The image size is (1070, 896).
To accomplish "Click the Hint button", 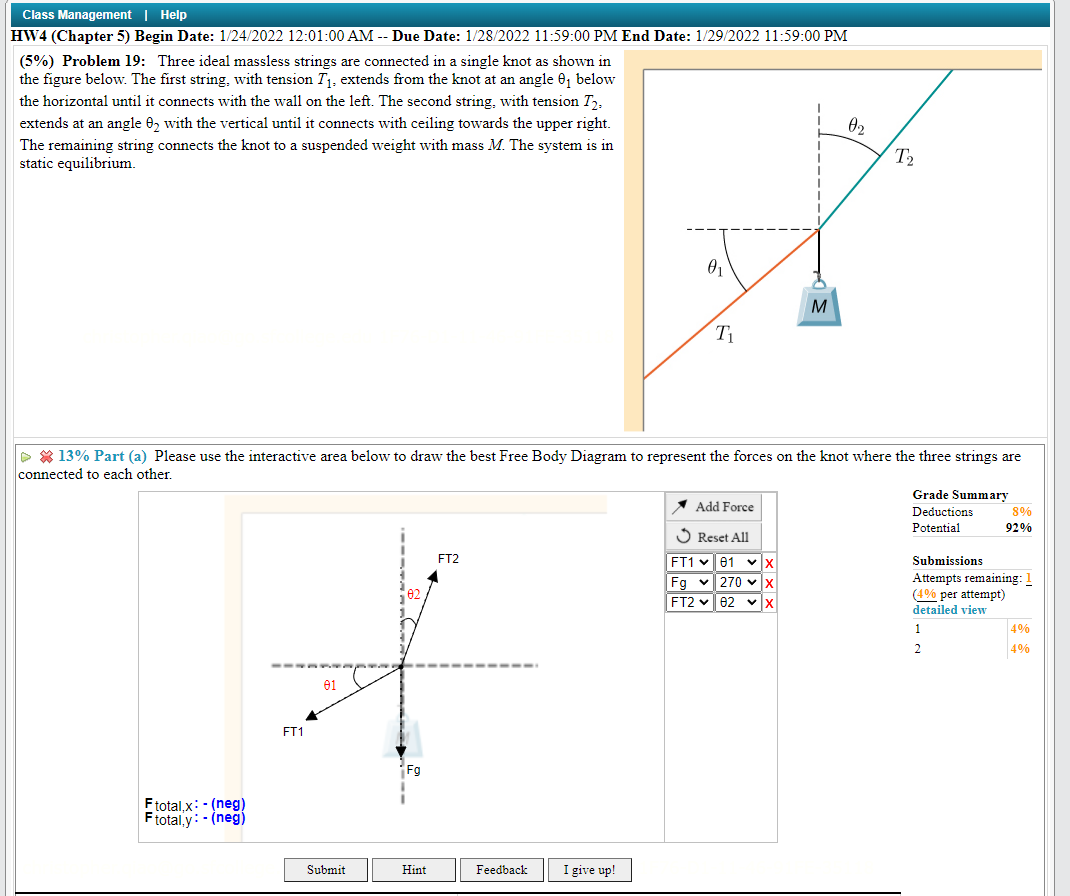I will [413, 869].
